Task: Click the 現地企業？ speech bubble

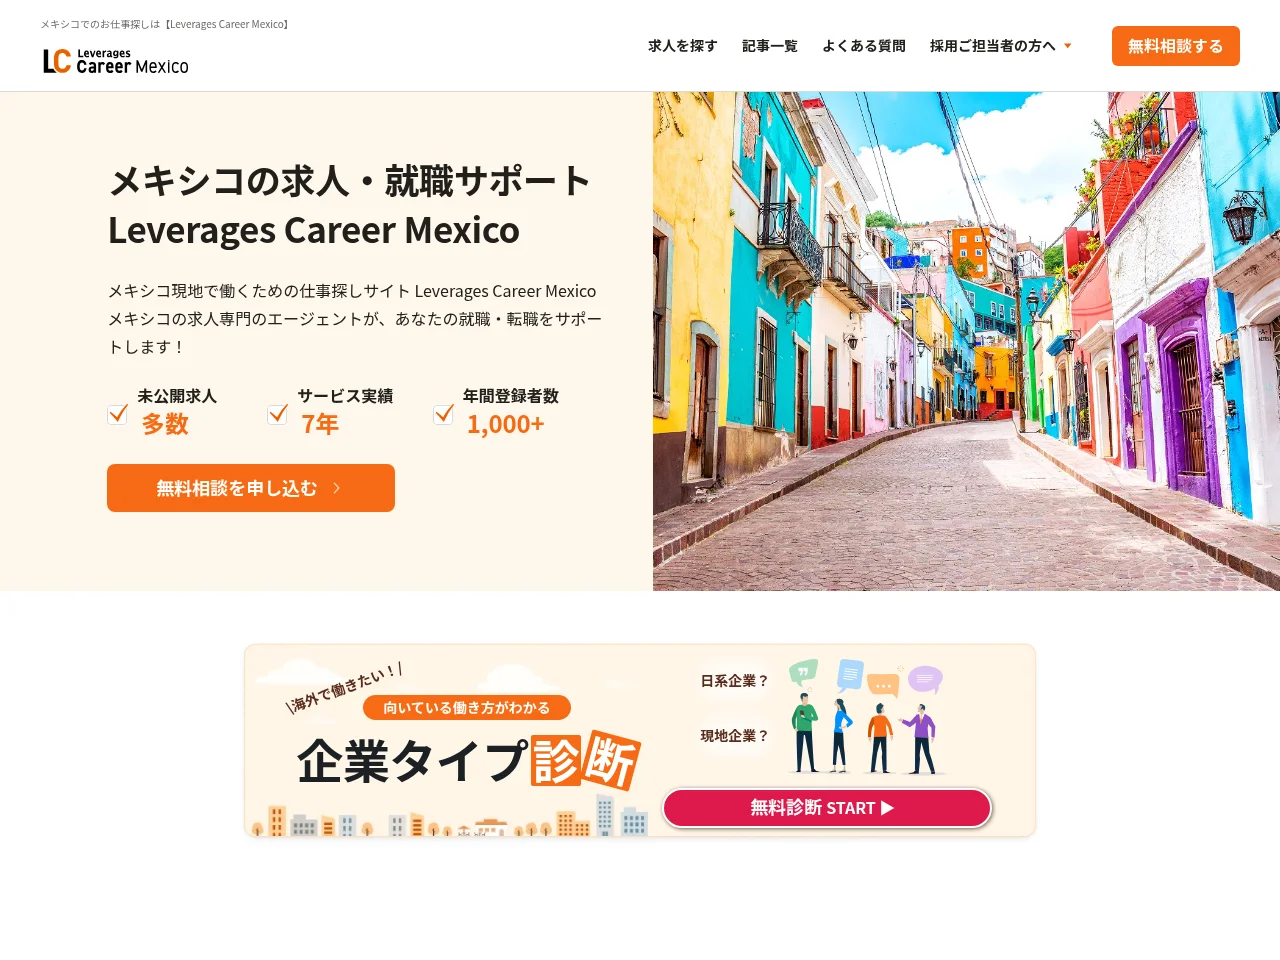Action: [x=734, y=736]
